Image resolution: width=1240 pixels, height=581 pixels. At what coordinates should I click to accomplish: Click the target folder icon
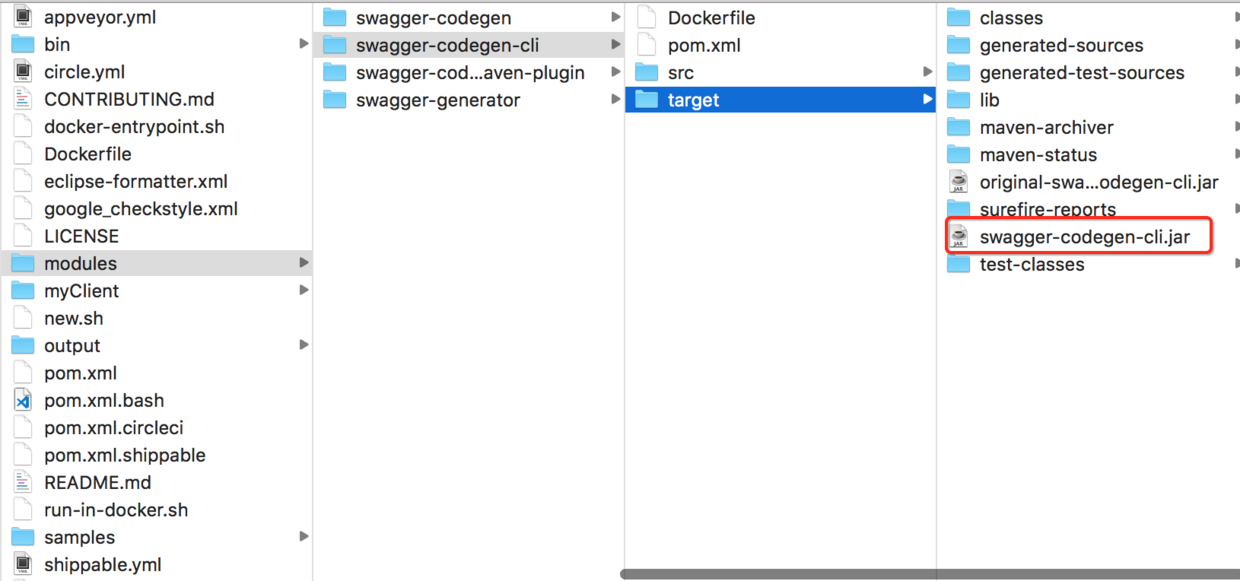tap(647, 100)
